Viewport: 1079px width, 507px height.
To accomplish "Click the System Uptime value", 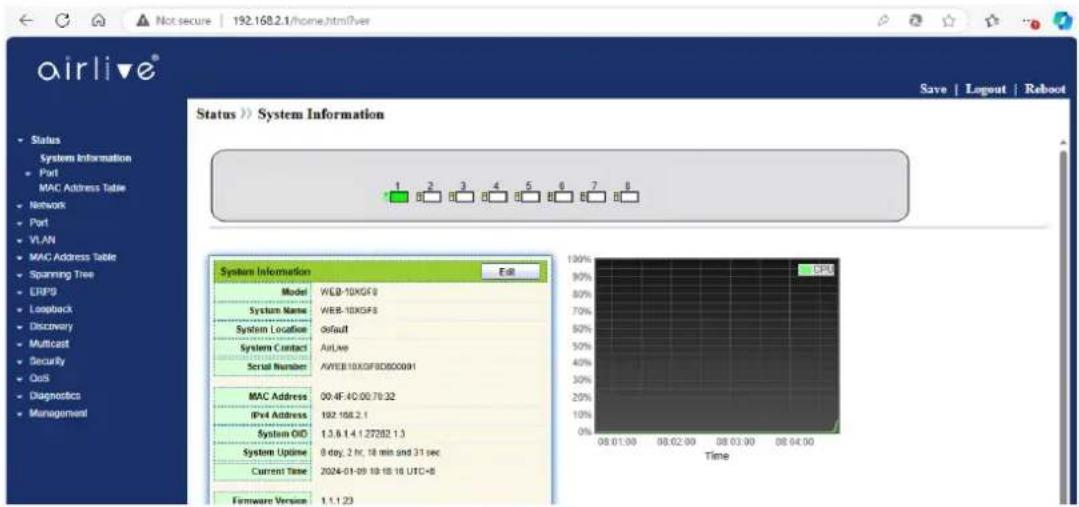I will (x=379, y=453).
